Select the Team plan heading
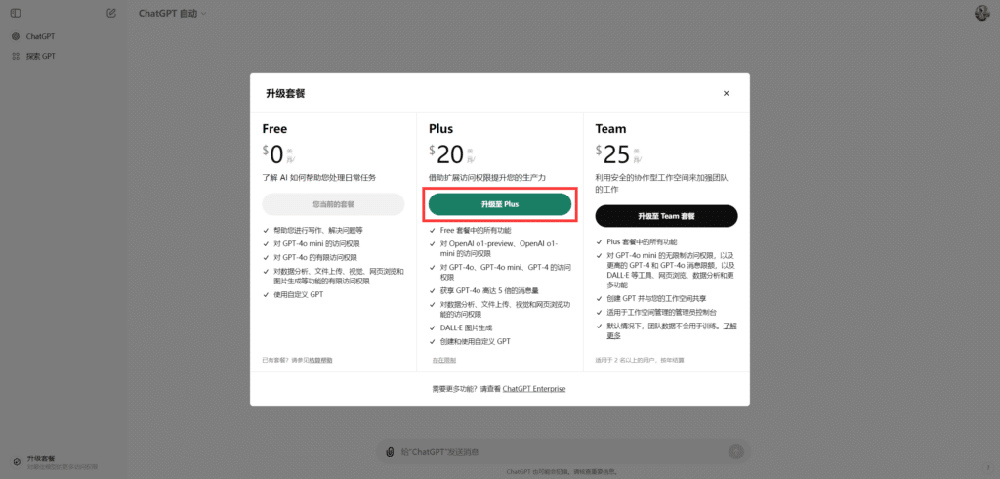1000x479 pixels. click(611, 129)
